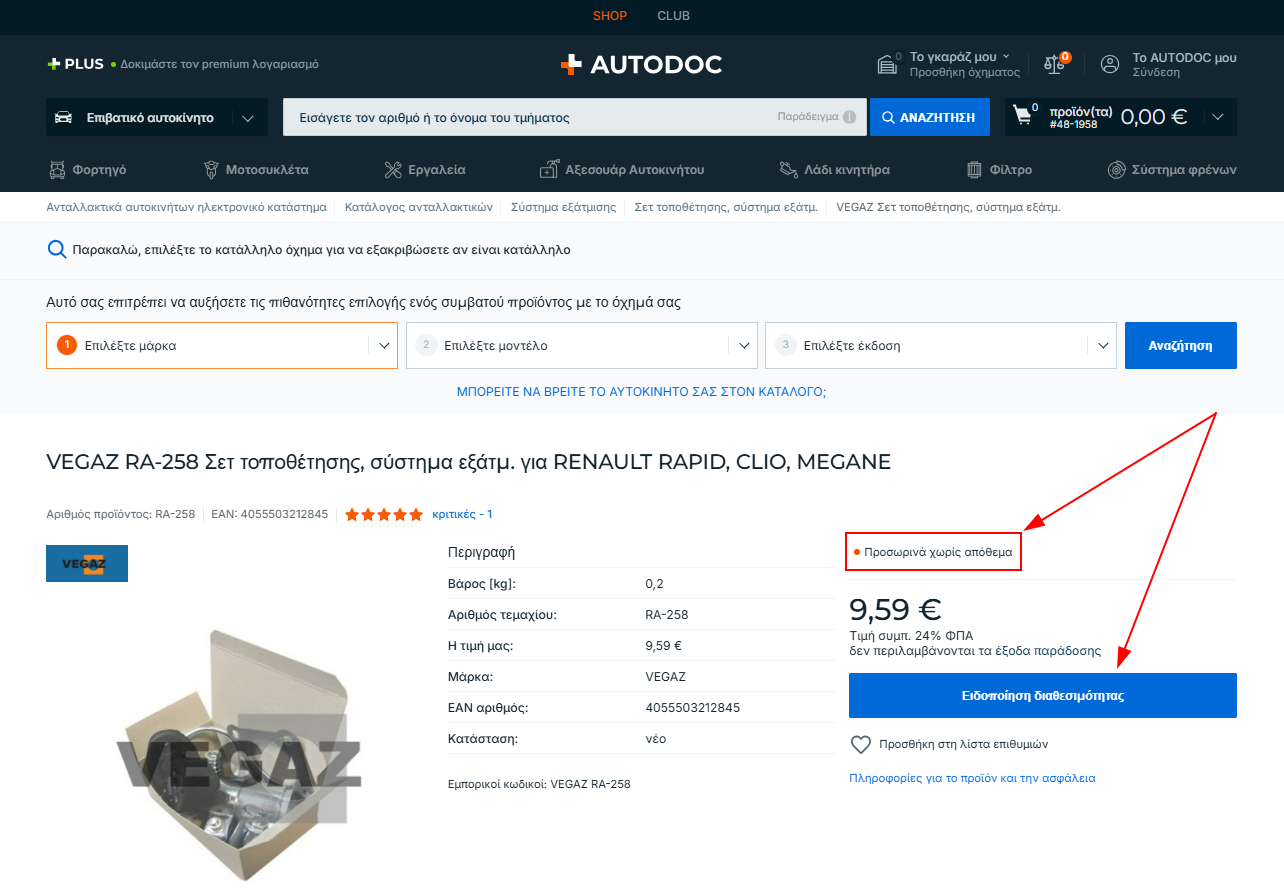
Task: Click Προσθήκη στη λίστα επιθυμιών link
Action: (x=963, y=745)
